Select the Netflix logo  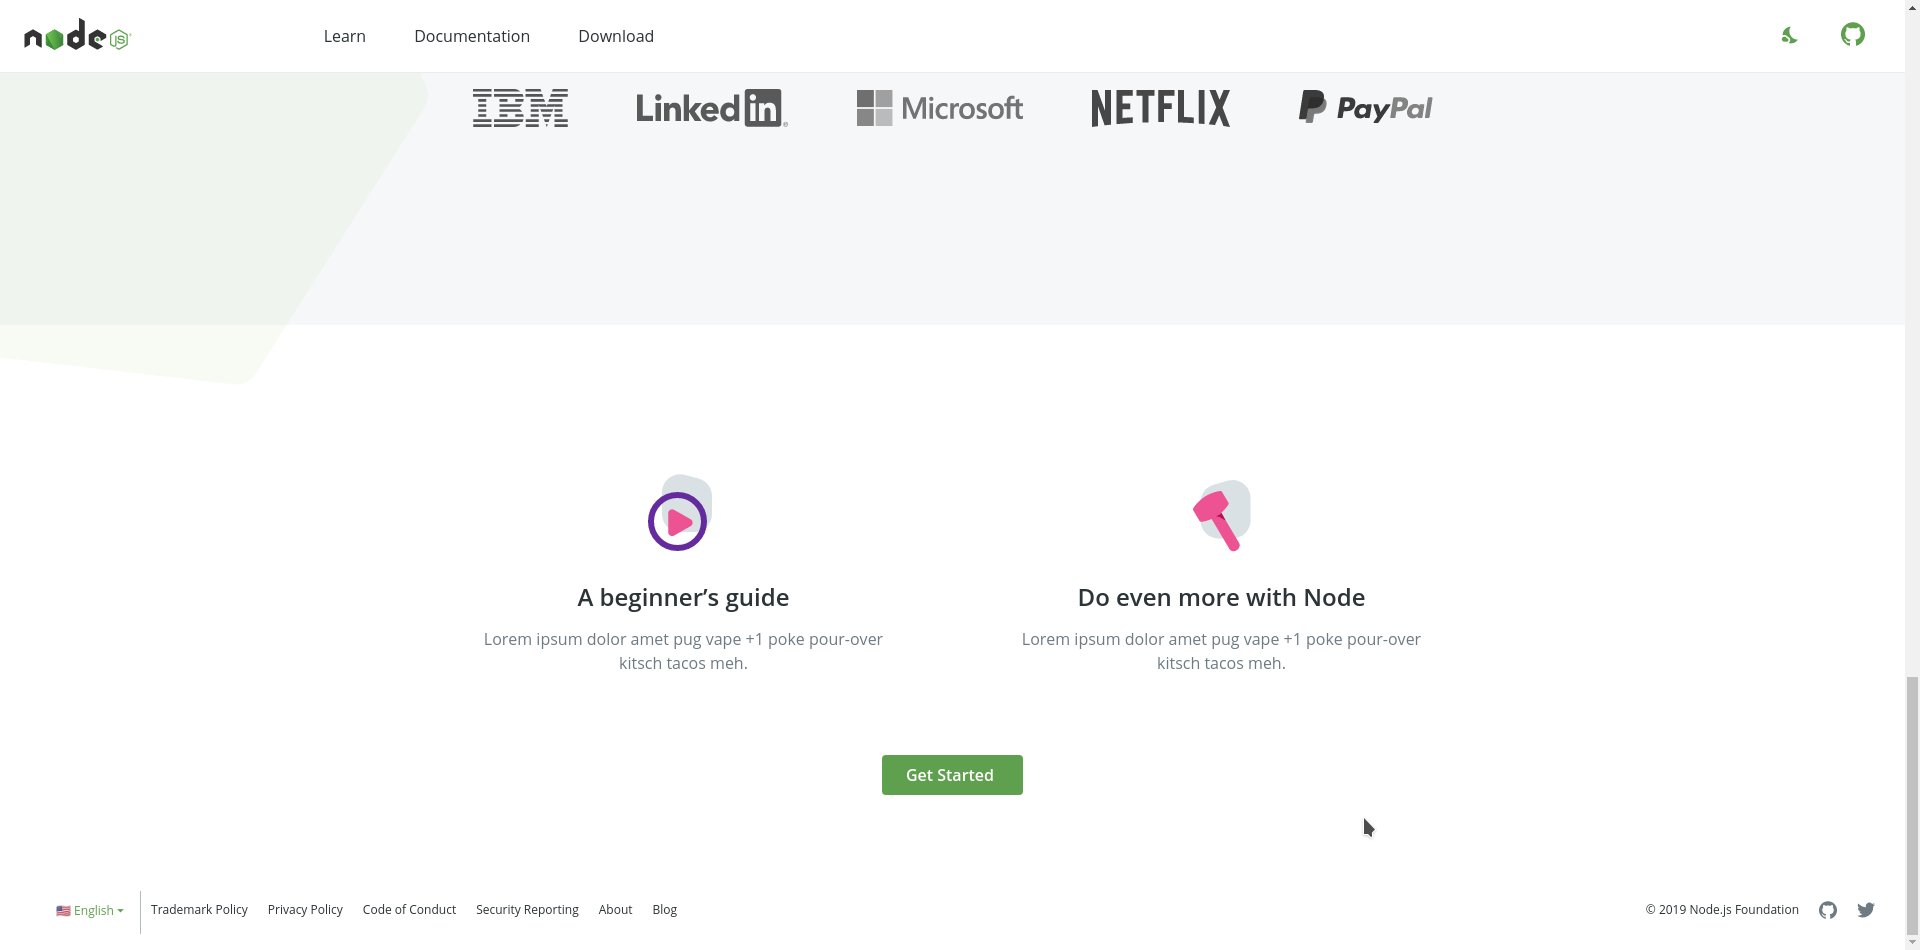coord(1160,107)
